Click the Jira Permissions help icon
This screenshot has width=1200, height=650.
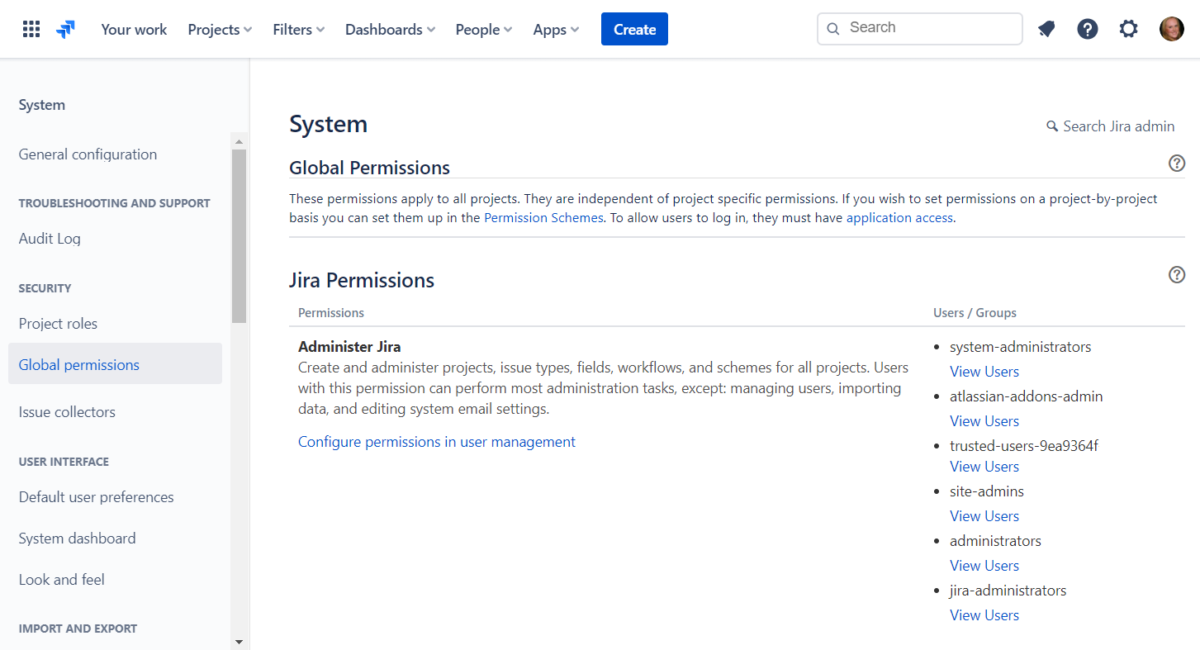click(x=1176, y=274)
